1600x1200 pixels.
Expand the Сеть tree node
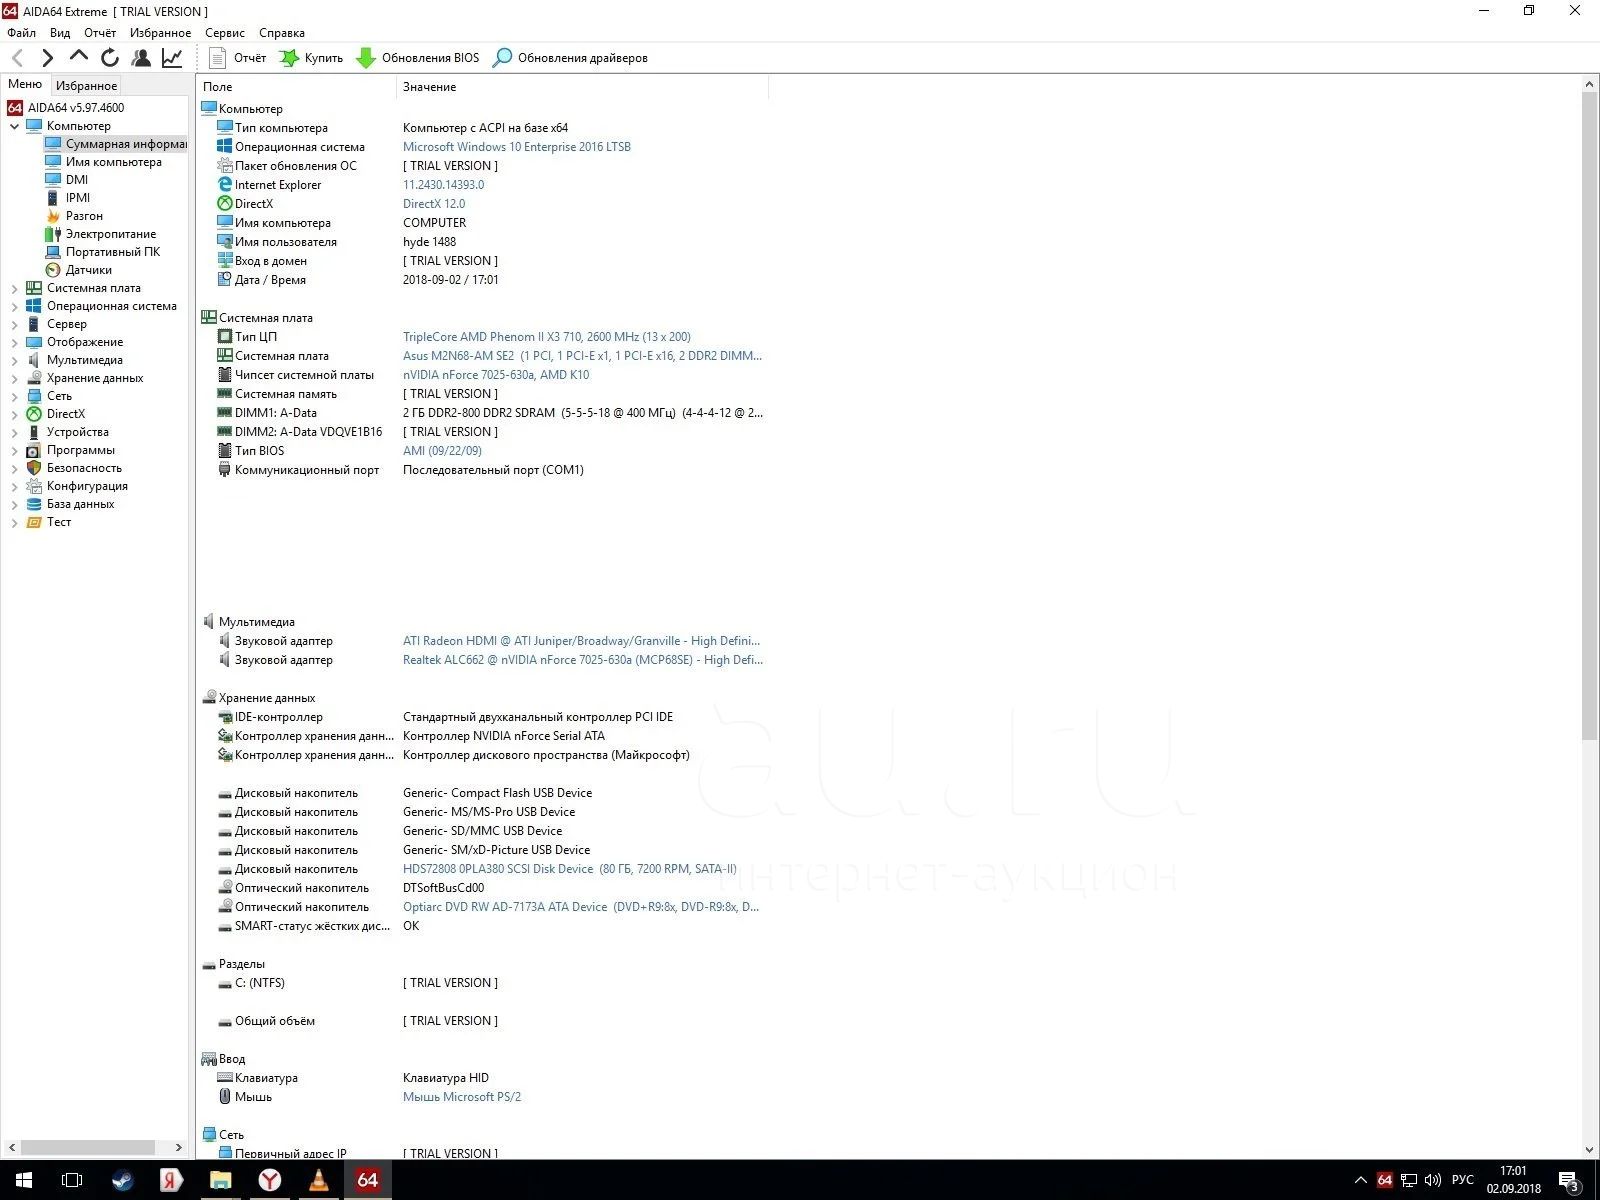pos(14,396)
